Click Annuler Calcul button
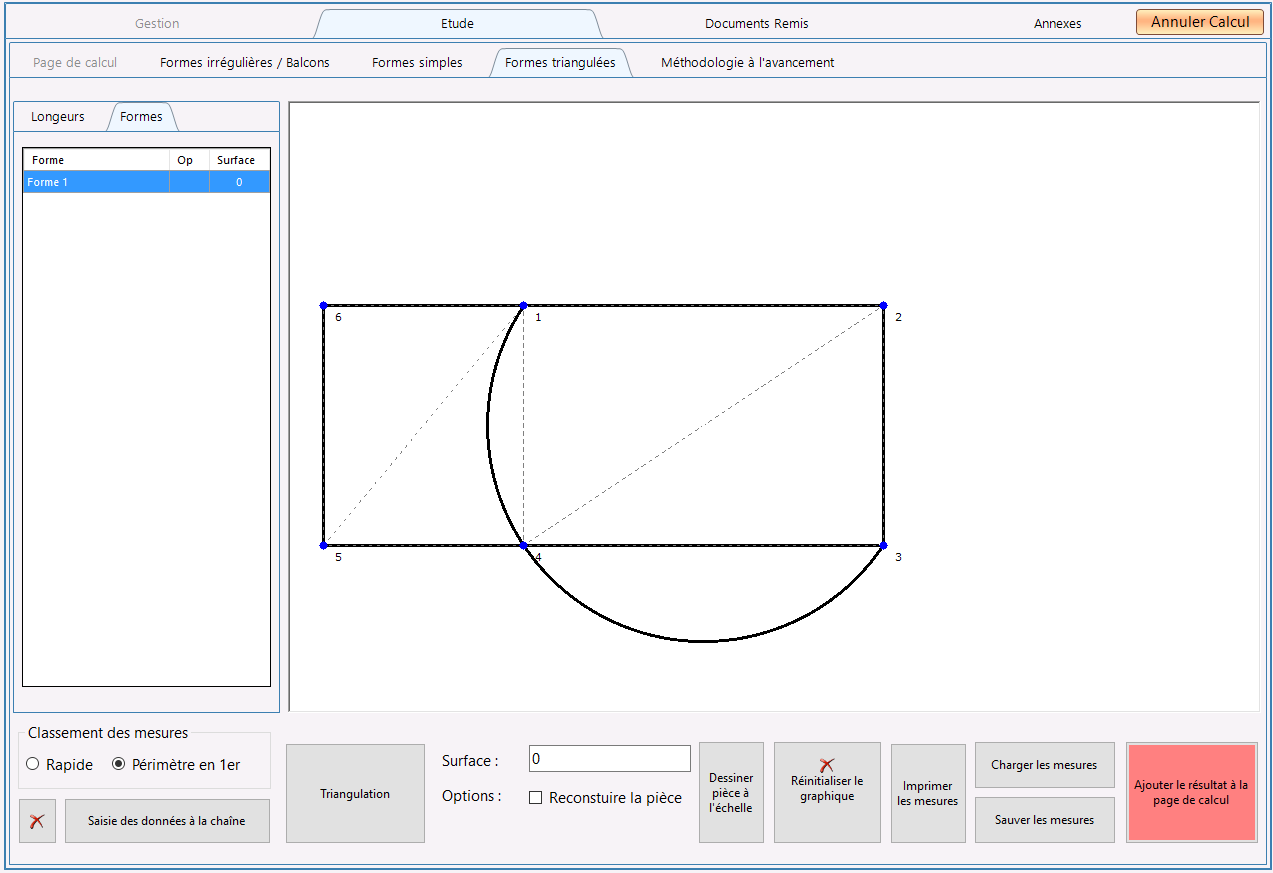Viewport: 1273px width, 873px height. pos(1200,22)
